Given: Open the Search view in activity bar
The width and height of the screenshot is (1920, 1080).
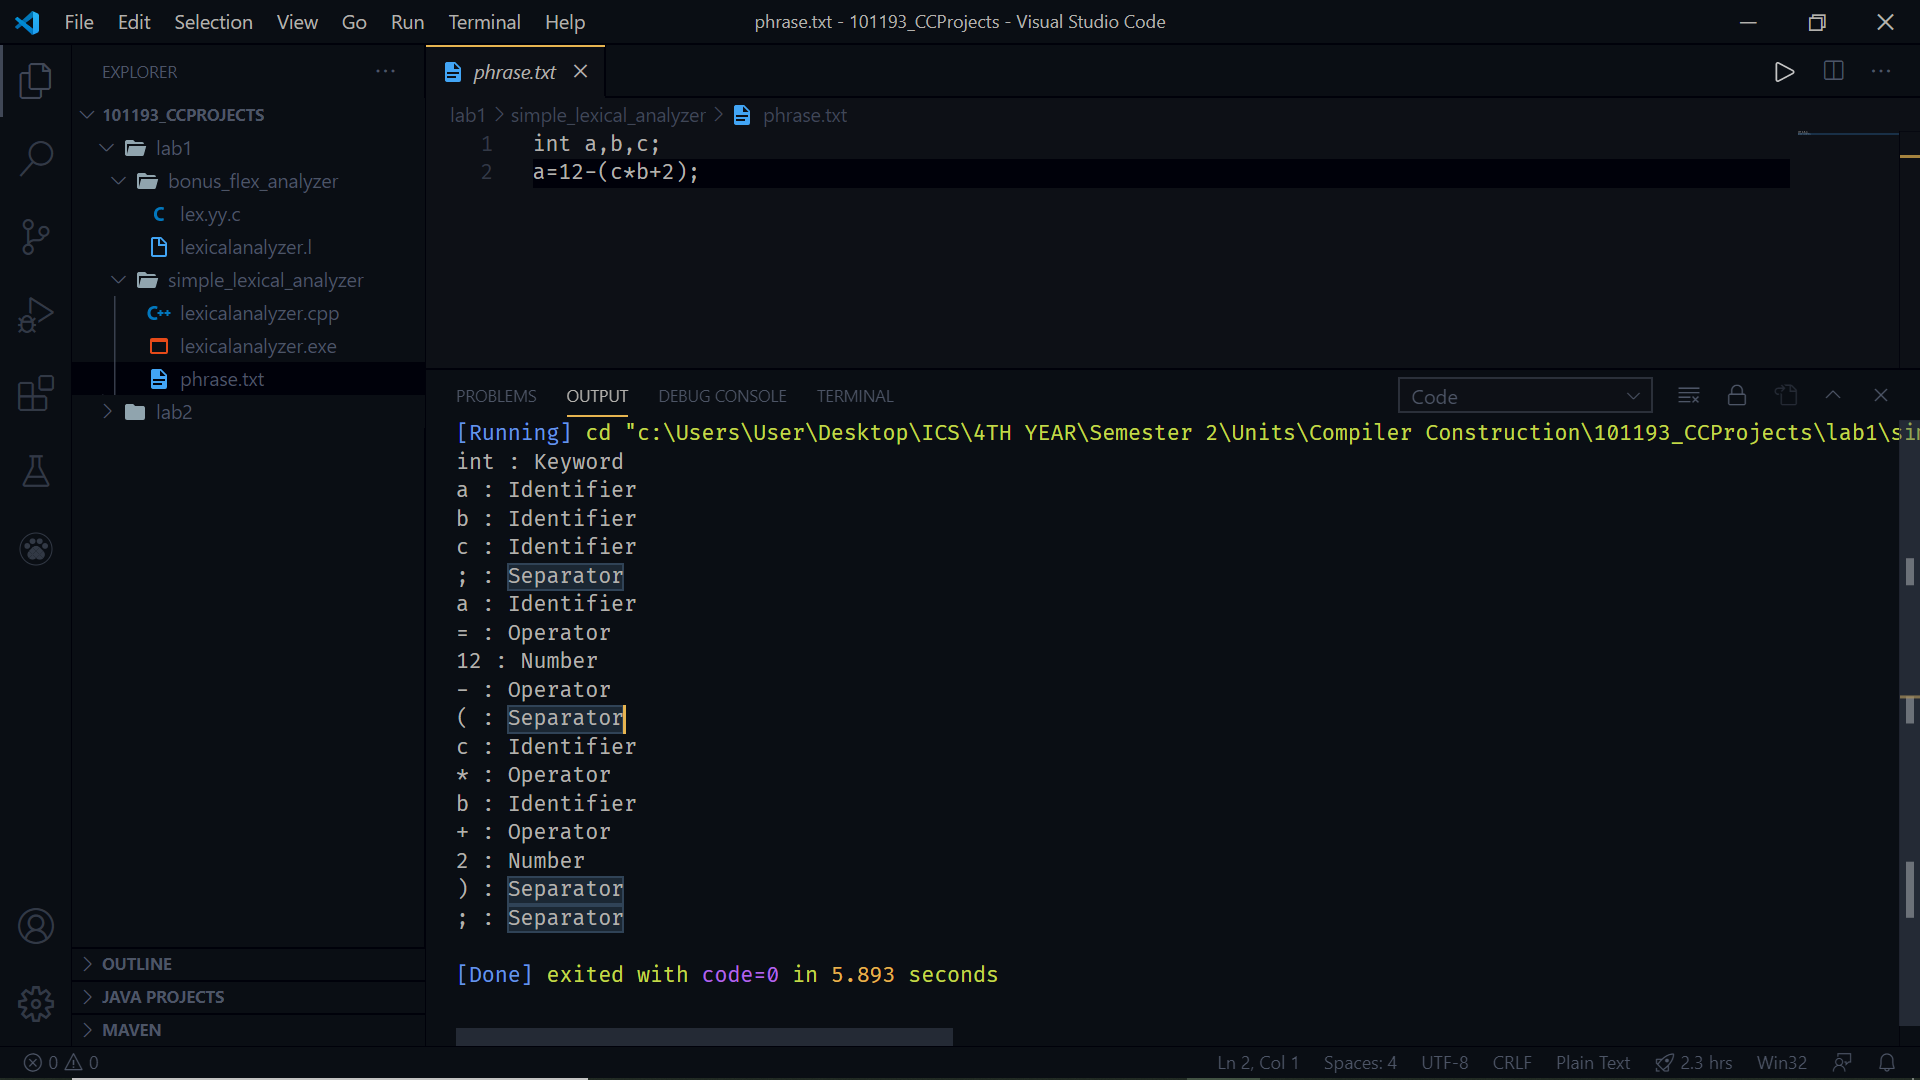Looking at the screenshot, I should (x=36, y=158).
